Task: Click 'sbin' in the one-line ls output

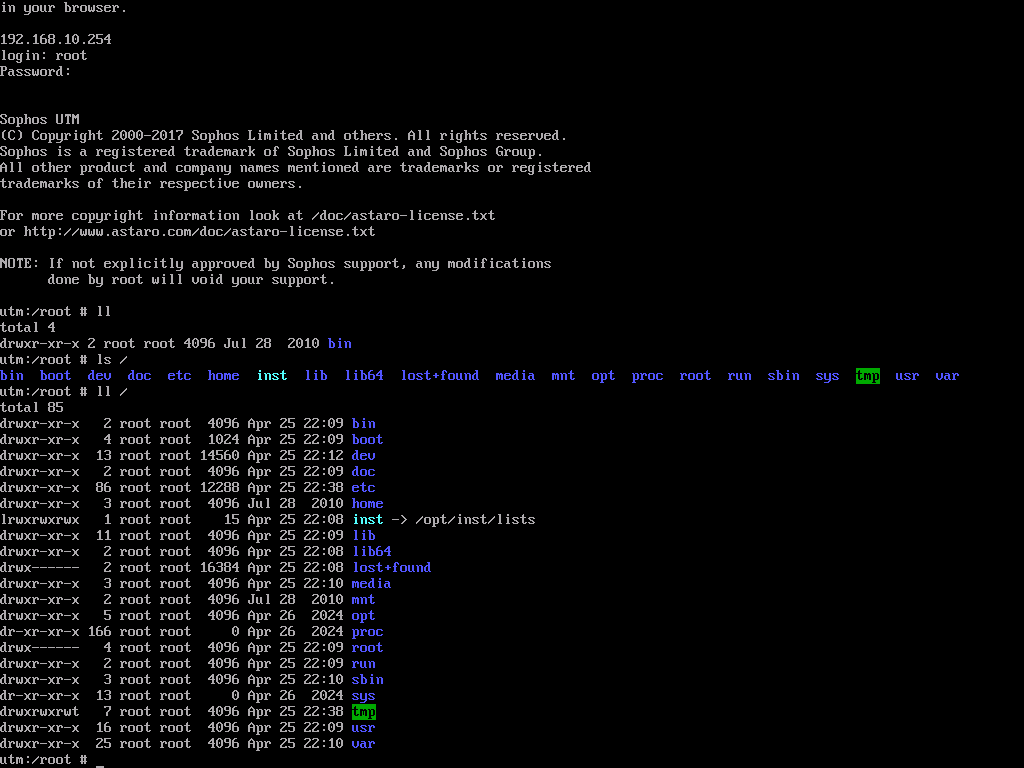Action: coord(783,376)
